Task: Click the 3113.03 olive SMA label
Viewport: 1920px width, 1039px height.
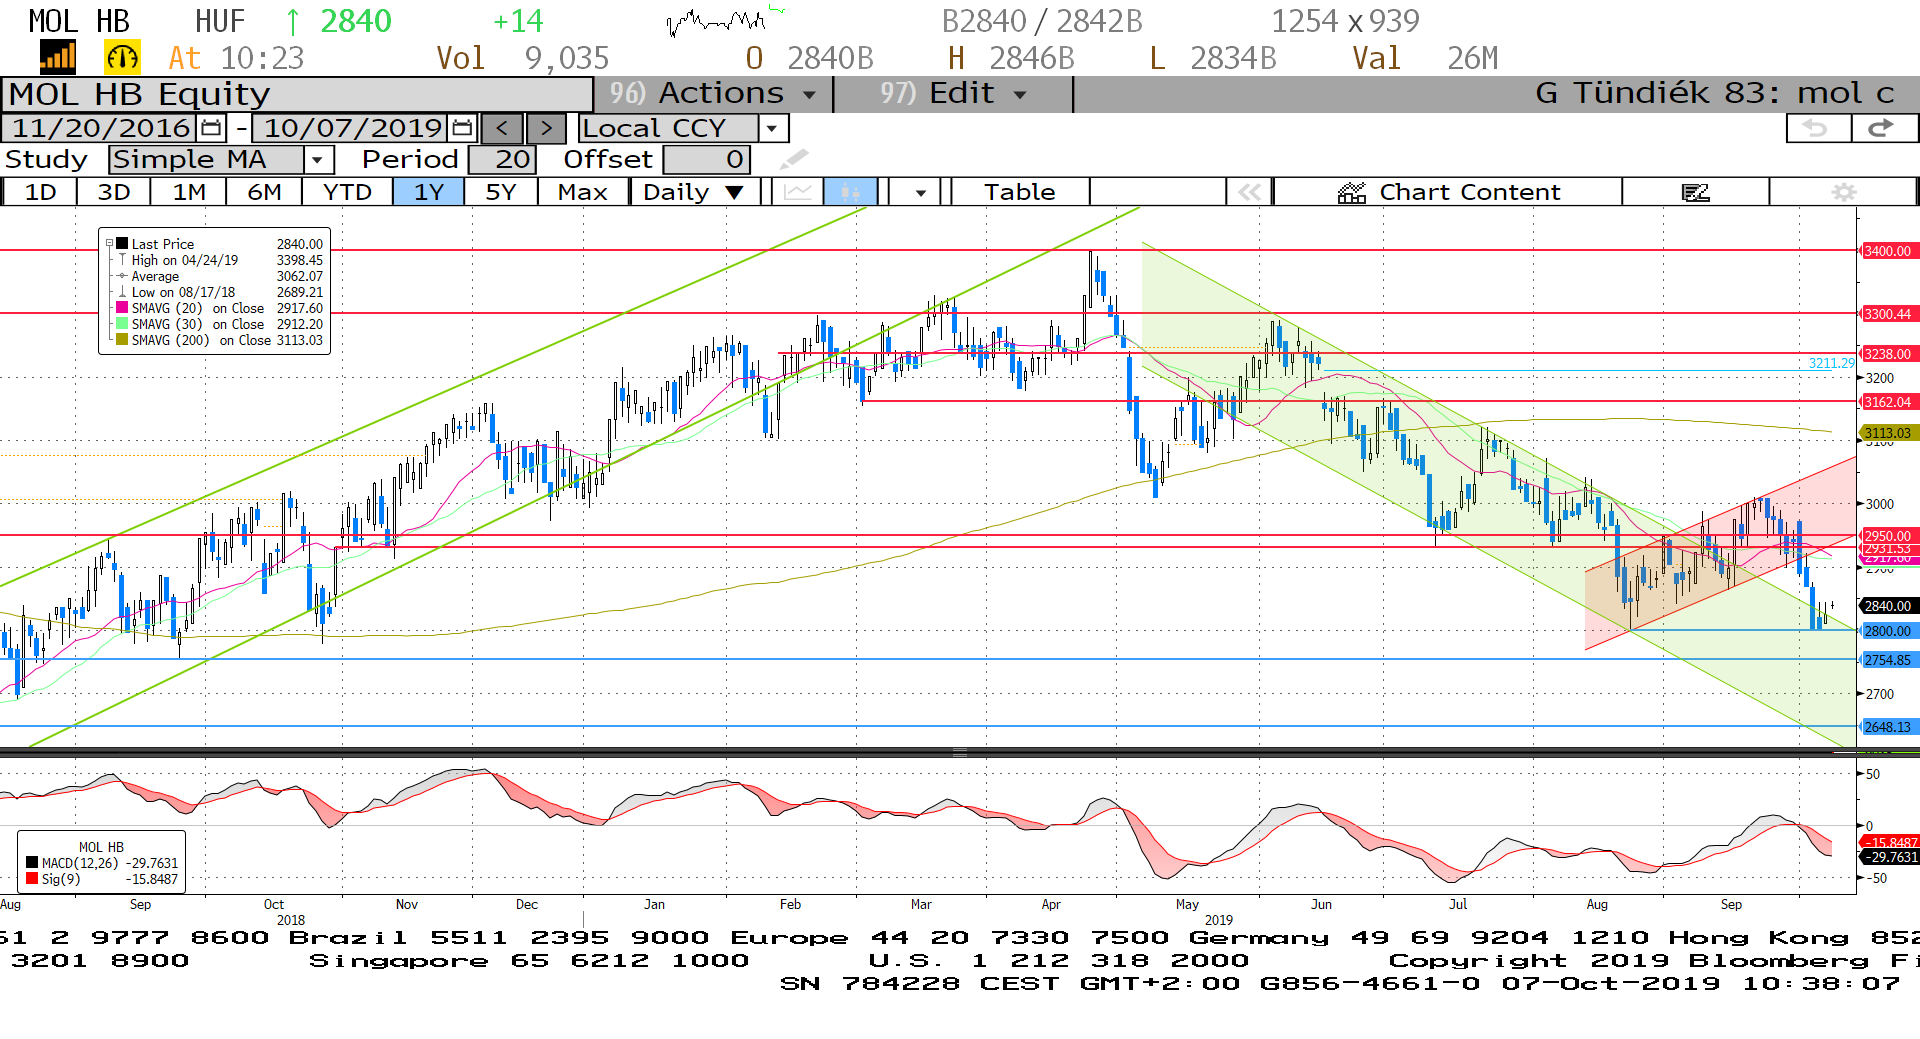Action: point(1887,433)
